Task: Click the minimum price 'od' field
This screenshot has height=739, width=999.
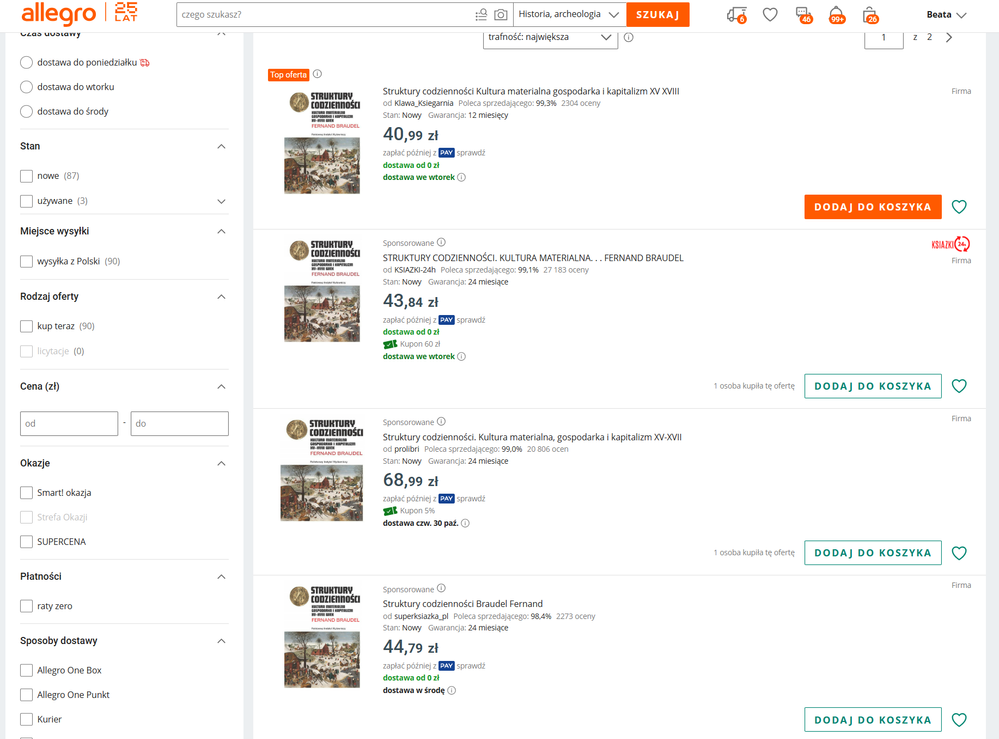Action: [x=69, y=423]
